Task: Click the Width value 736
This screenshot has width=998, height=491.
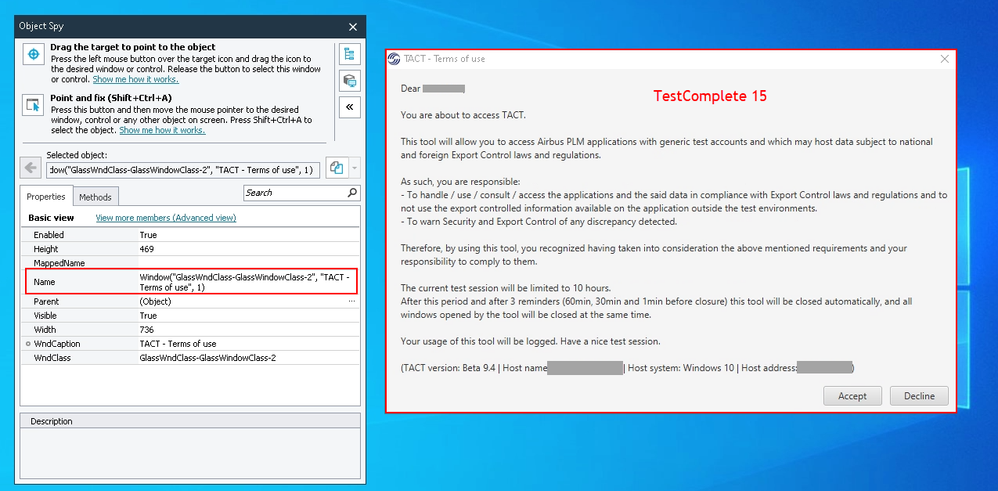Action: tap(146, 330)
